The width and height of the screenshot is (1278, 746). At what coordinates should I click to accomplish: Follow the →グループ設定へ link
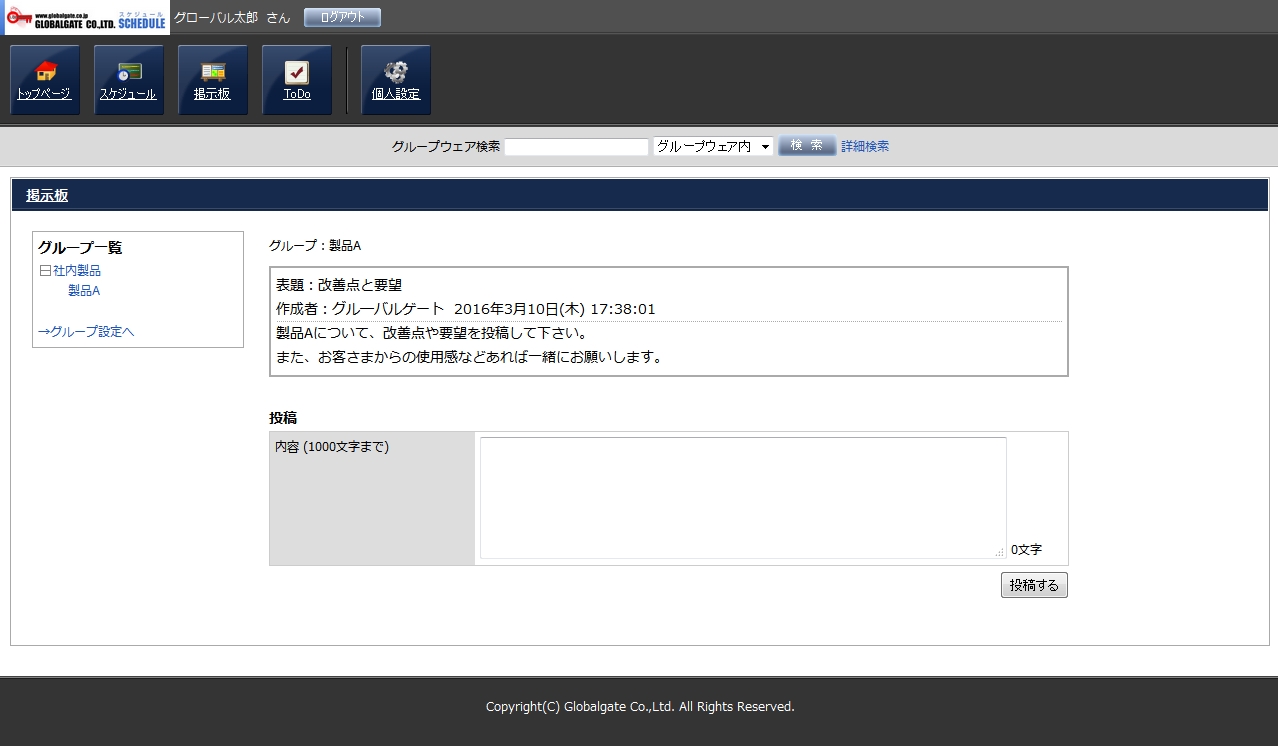[x=86, y=331]
